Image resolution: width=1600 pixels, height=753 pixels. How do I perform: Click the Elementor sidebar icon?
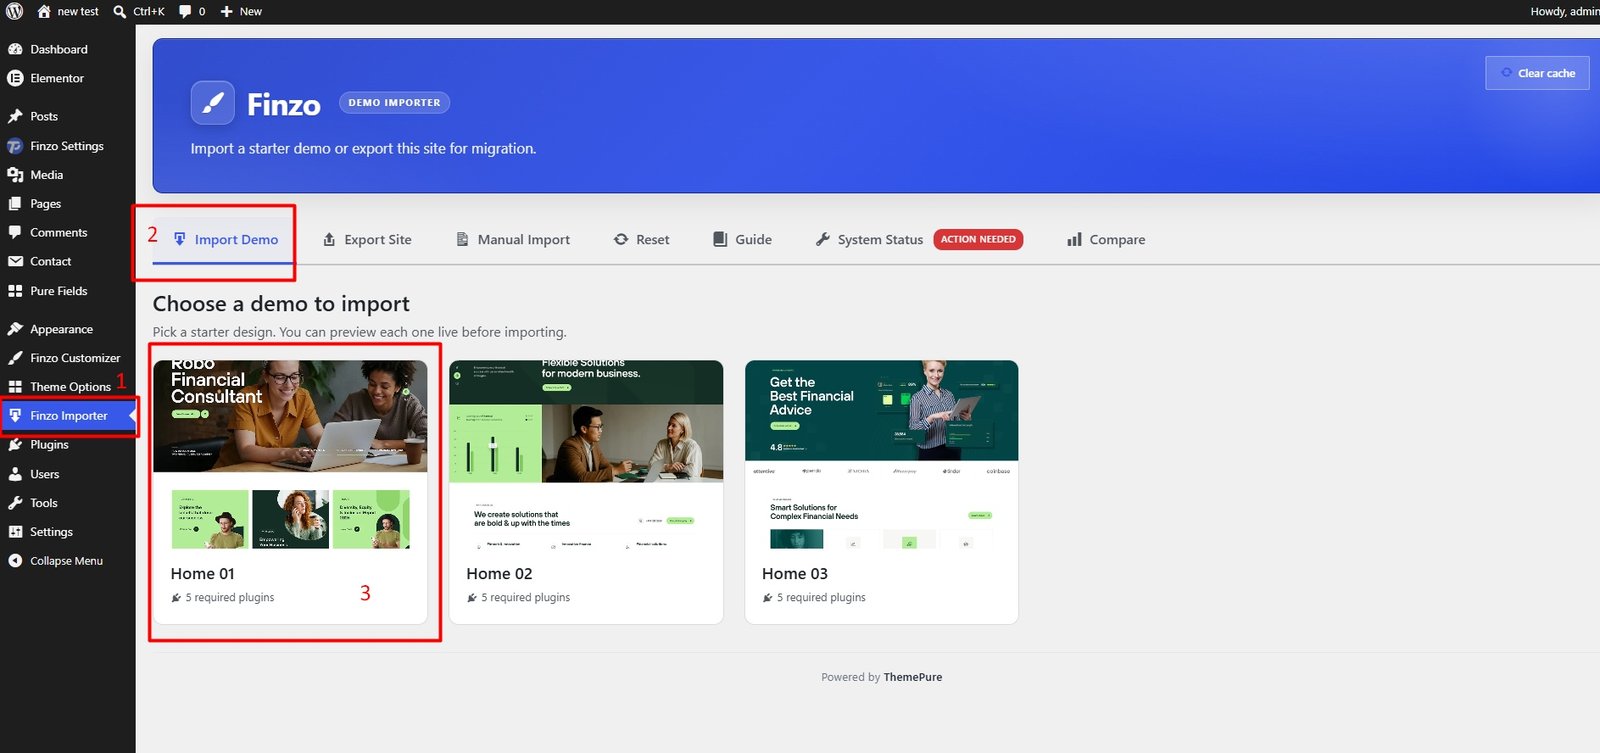pyautogui.click(x=15, y=78)
